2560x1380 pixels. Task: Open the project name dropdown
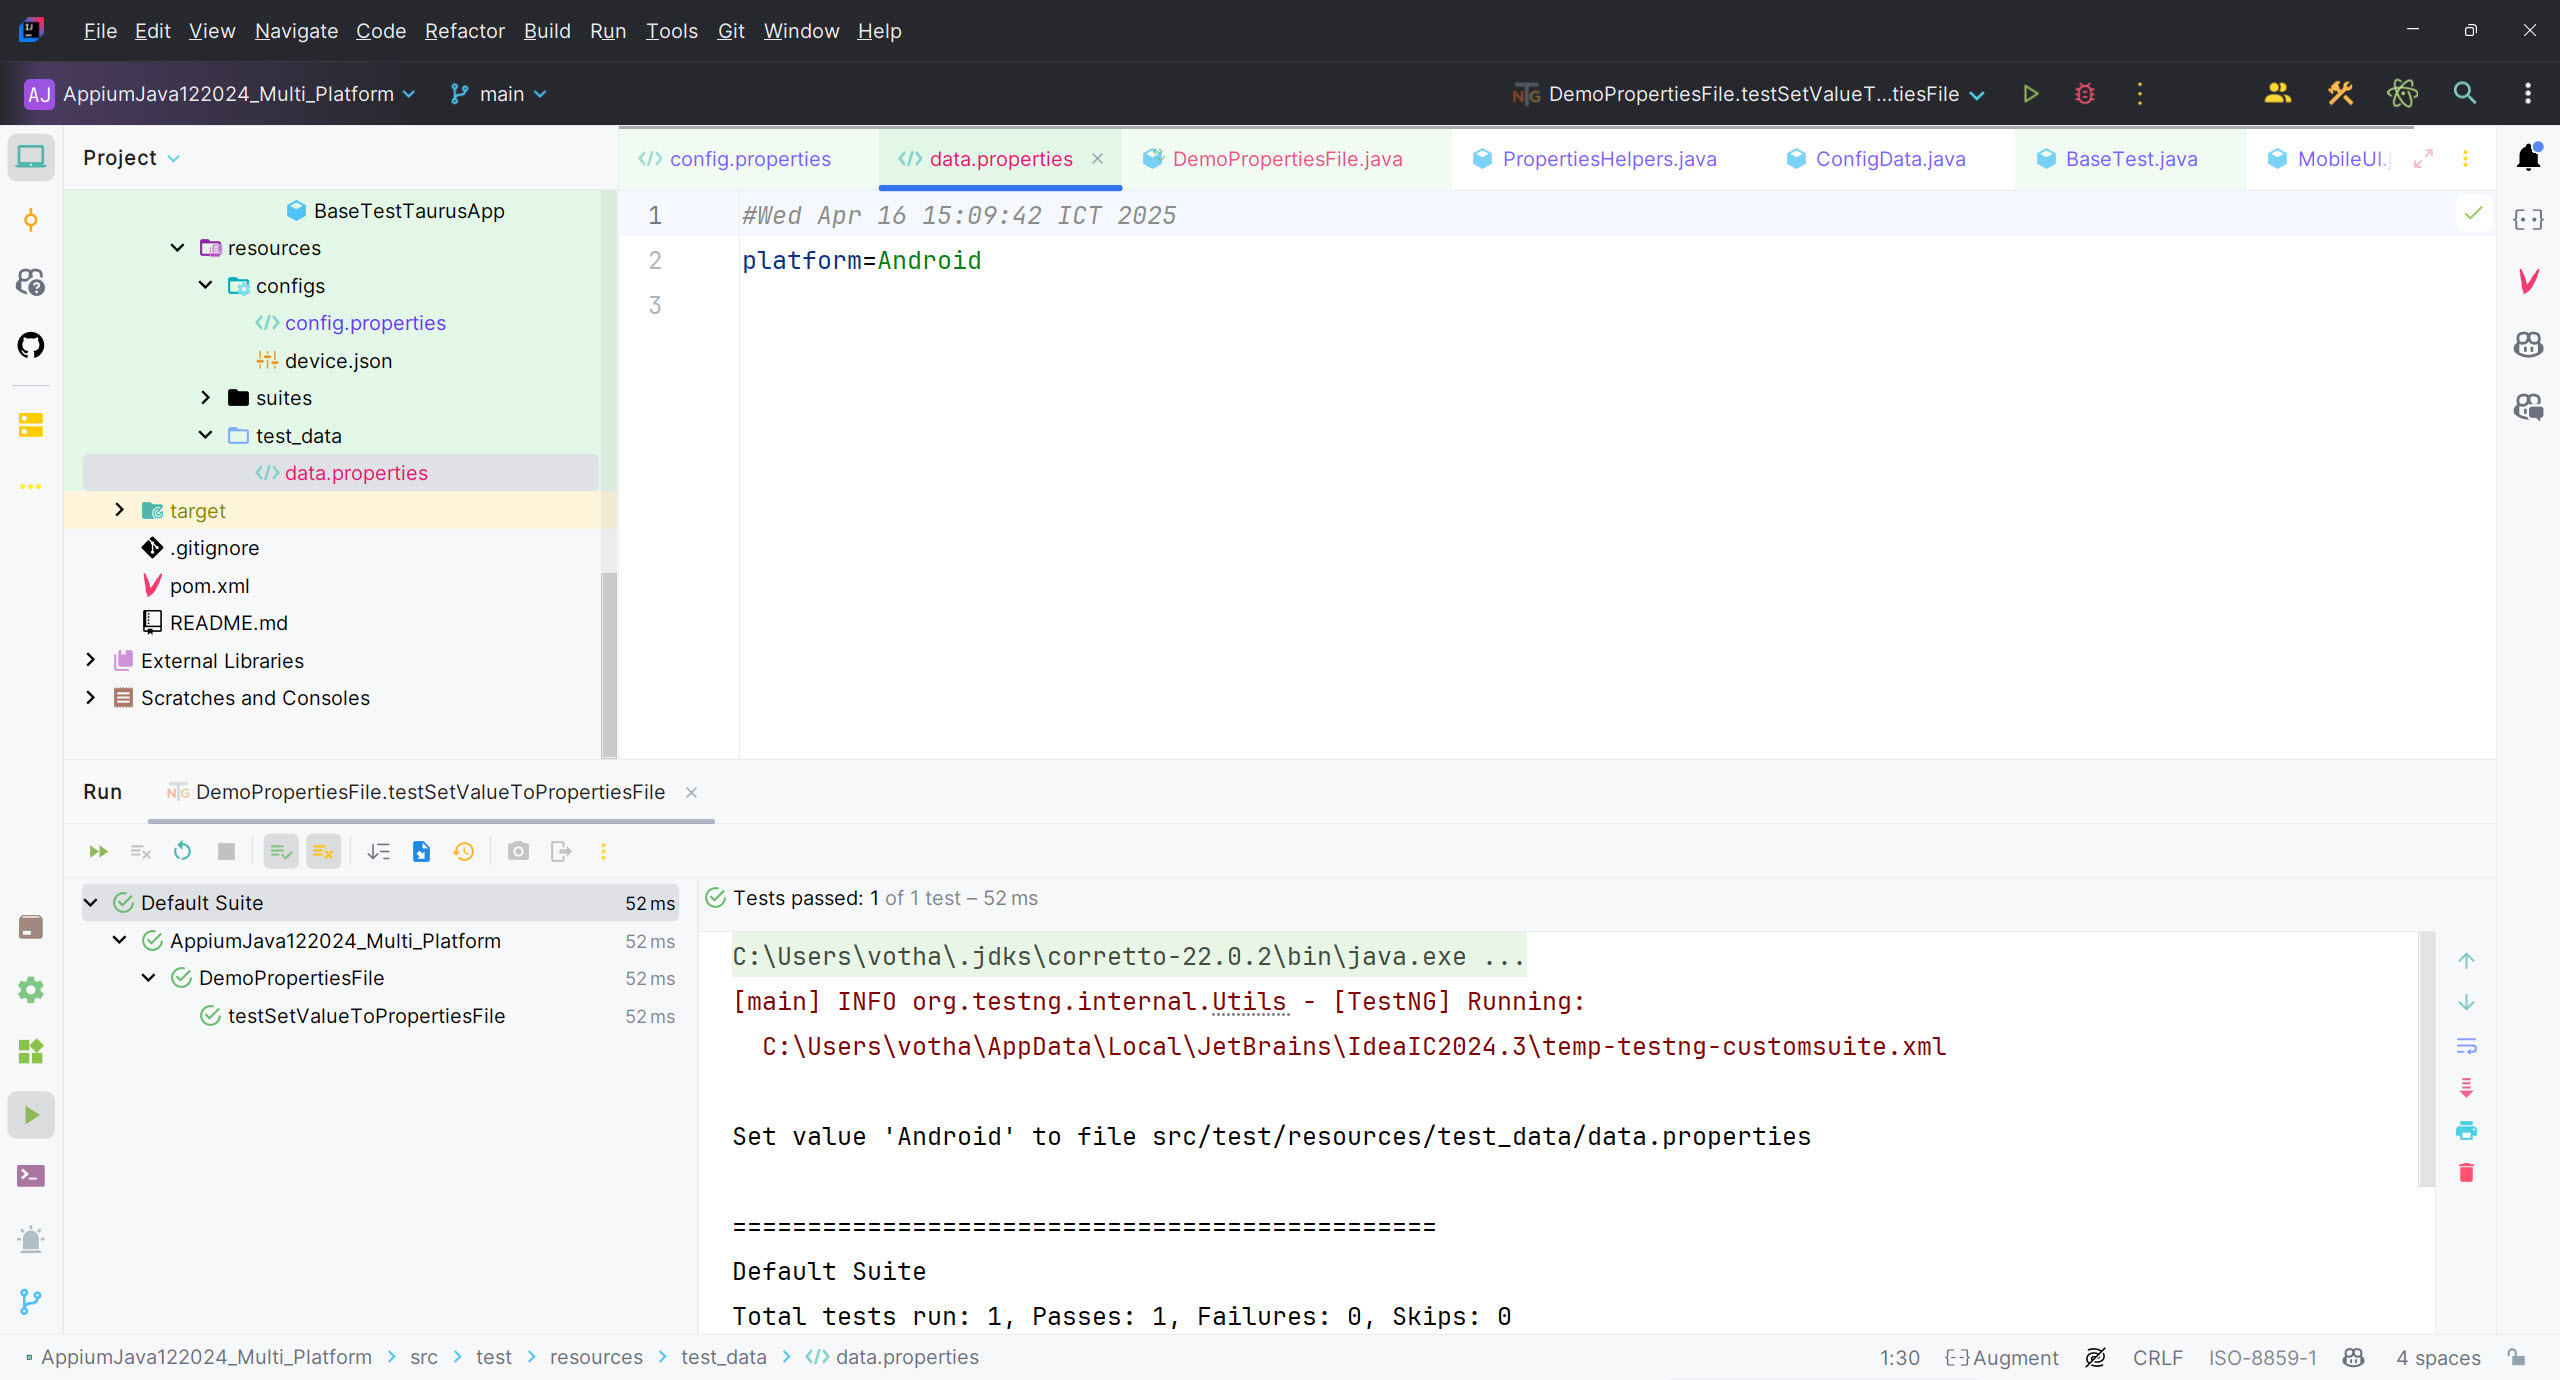click(220, 94)
